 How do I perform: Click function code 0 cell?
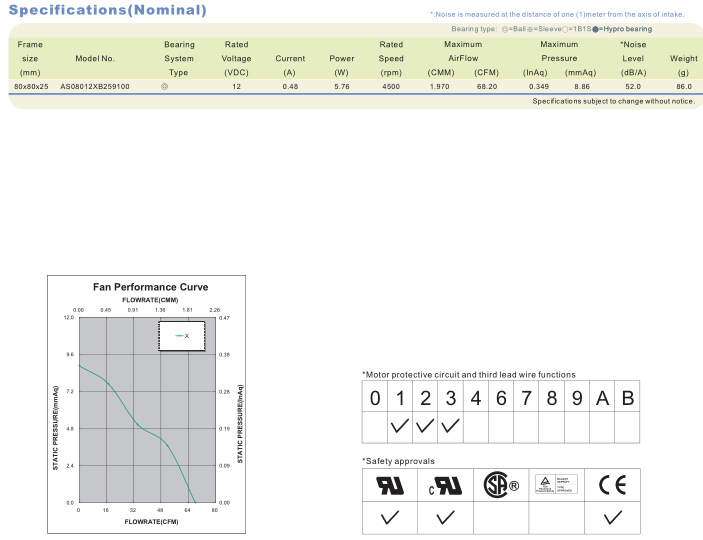(x=375, y=397)
